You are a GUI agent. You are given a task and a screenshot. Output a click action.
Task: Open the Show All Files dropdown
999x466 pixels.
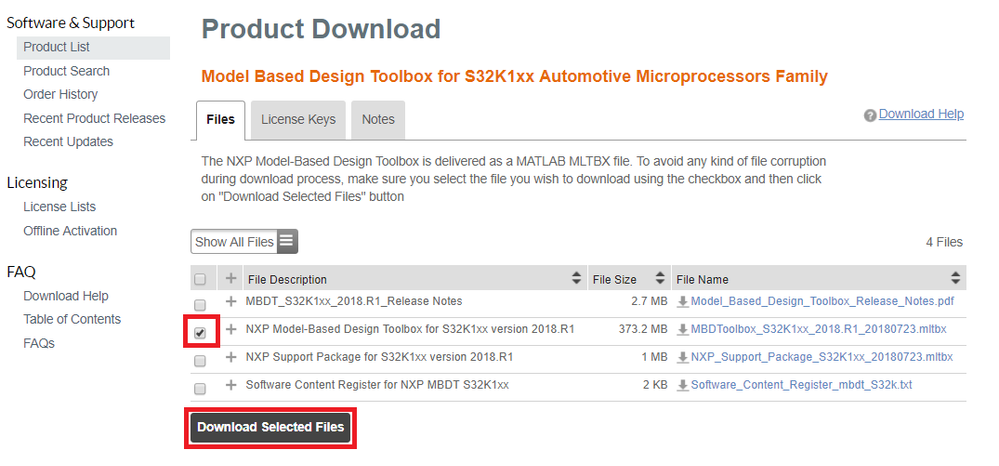(x=244, y=242)
